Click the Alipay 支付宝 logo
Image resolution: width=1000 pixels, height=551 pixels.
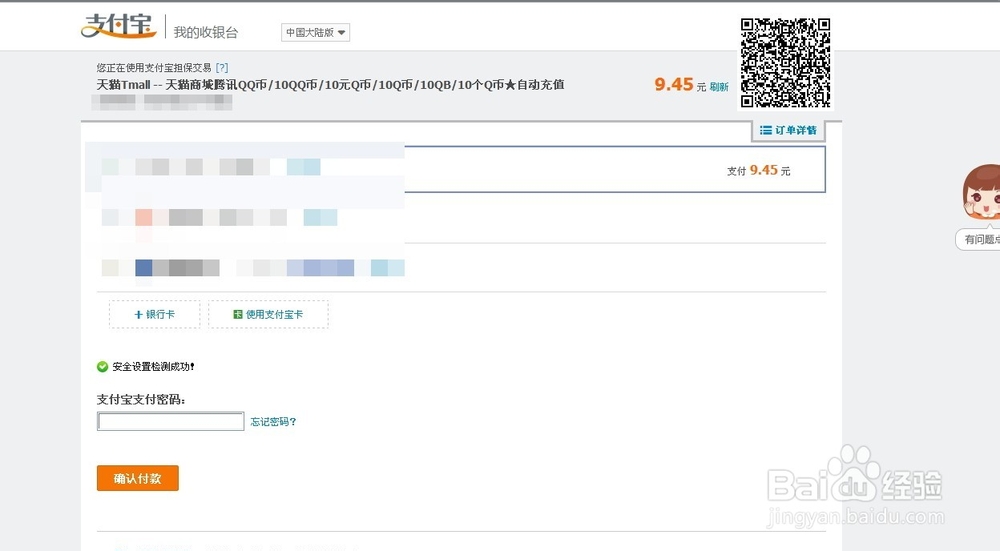pyautogui.click(x=119, y=26)
